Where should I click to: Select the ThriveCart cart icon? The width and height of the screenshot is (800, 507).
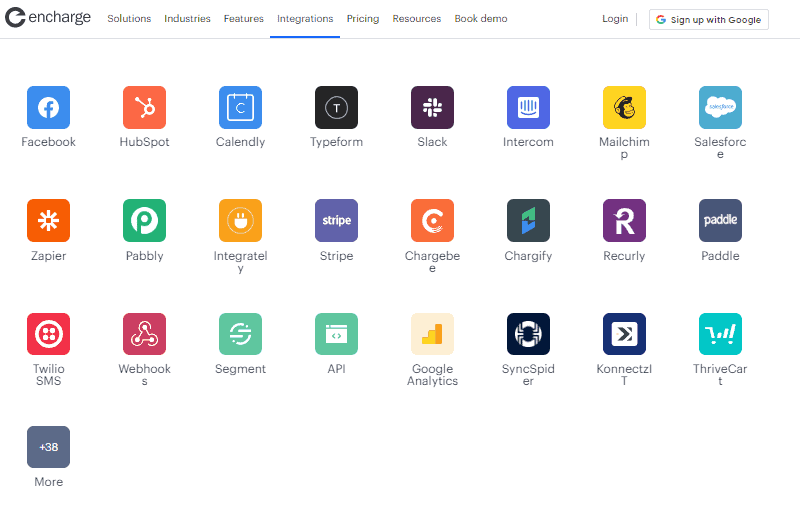click(720, 334)
